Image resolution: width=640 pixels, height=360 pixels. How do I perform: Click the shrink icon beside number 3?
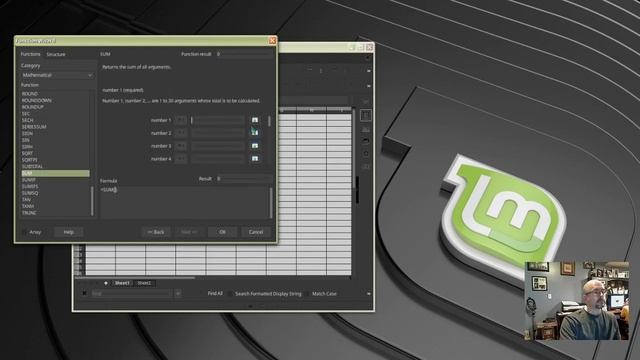255,146
